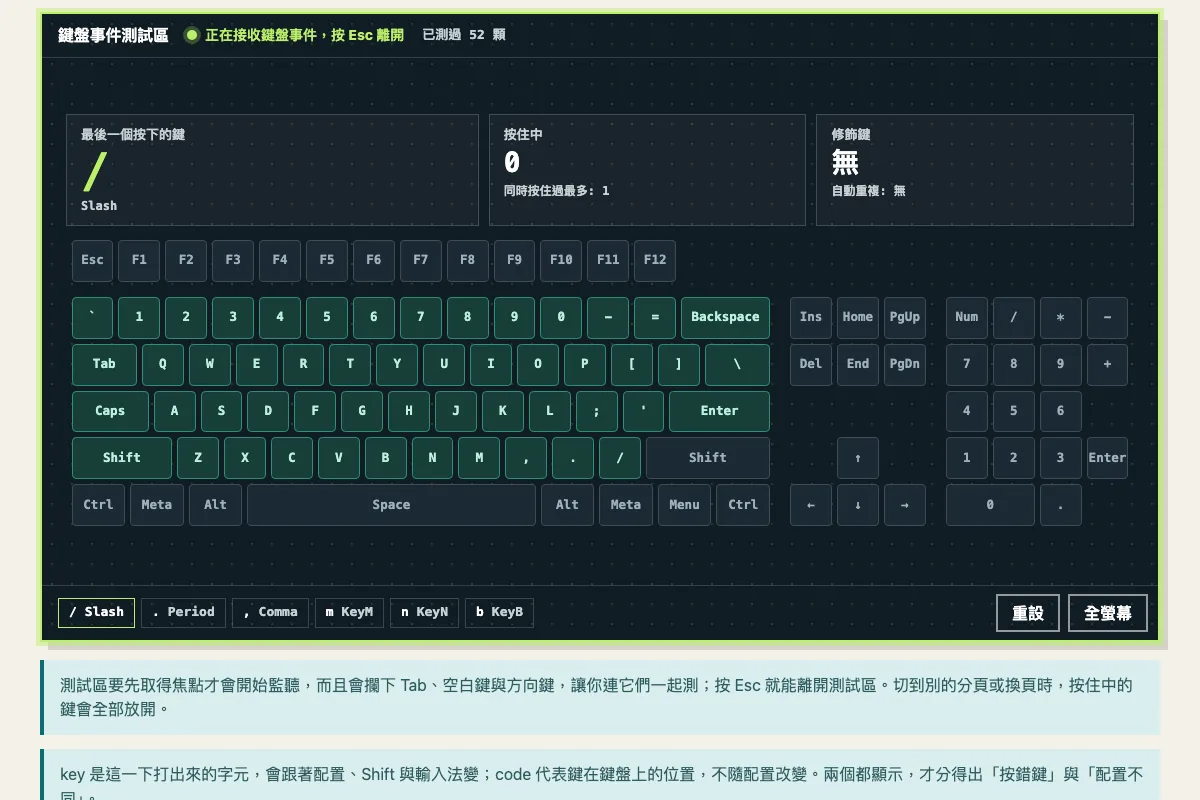
Task: Select the semicolon key
Action: click(x=597, y=411)
